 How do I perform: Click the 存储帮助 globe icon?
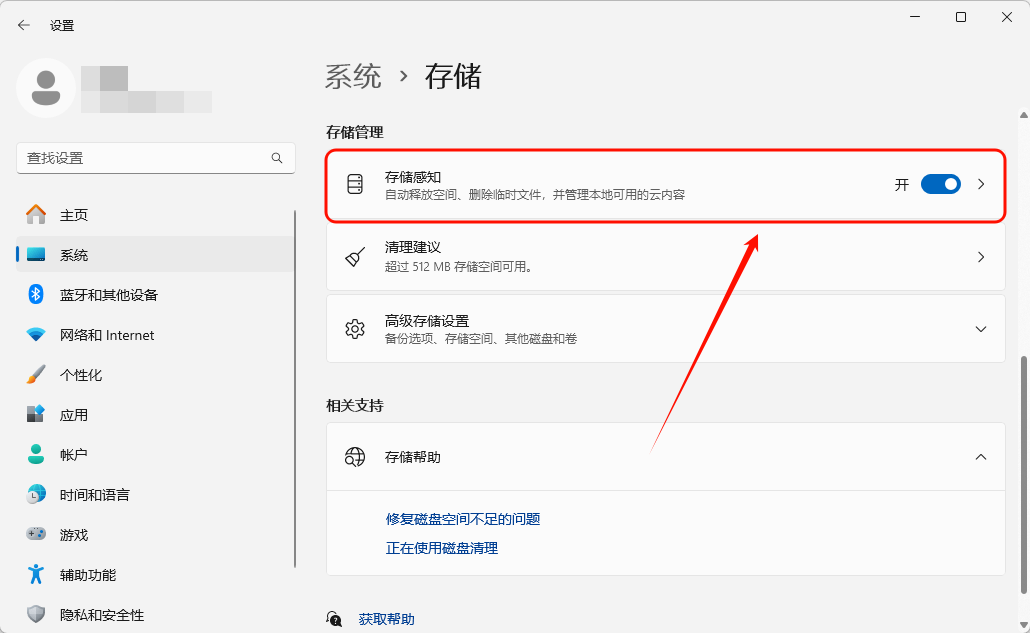[355, 457]
